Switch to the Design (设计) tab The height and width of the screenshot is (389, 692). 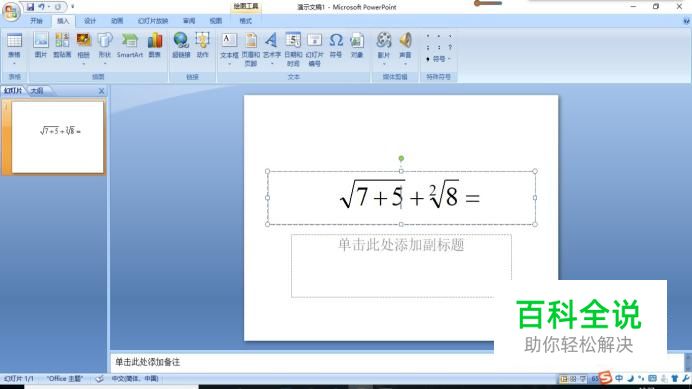pyautogui.click(x=90, y=21)
